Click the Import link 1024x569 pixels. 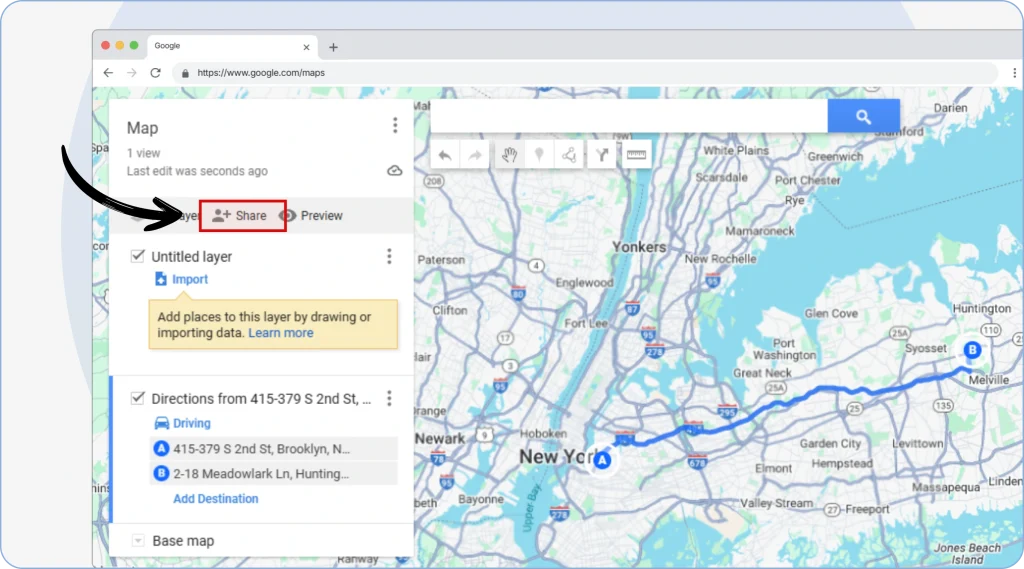(190, 279)
